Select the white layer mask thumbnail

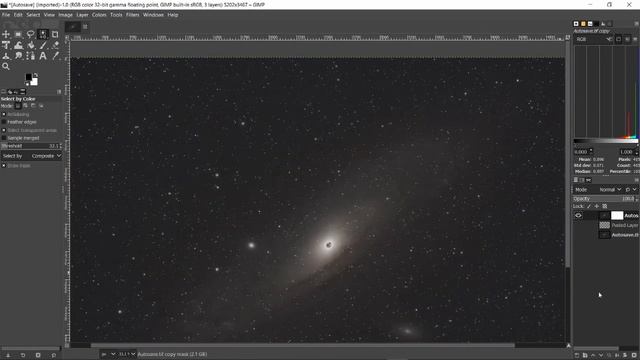tap(617, 216)
